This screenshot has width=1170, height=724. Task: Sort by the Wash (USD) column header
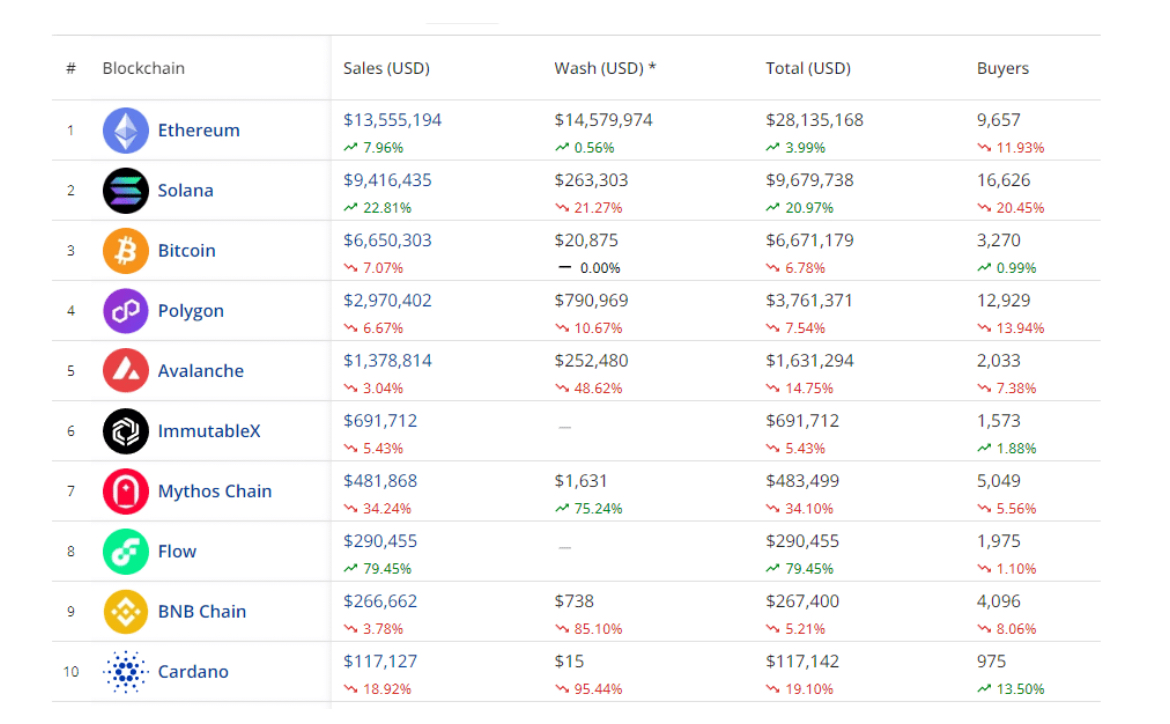coord(605,69)
